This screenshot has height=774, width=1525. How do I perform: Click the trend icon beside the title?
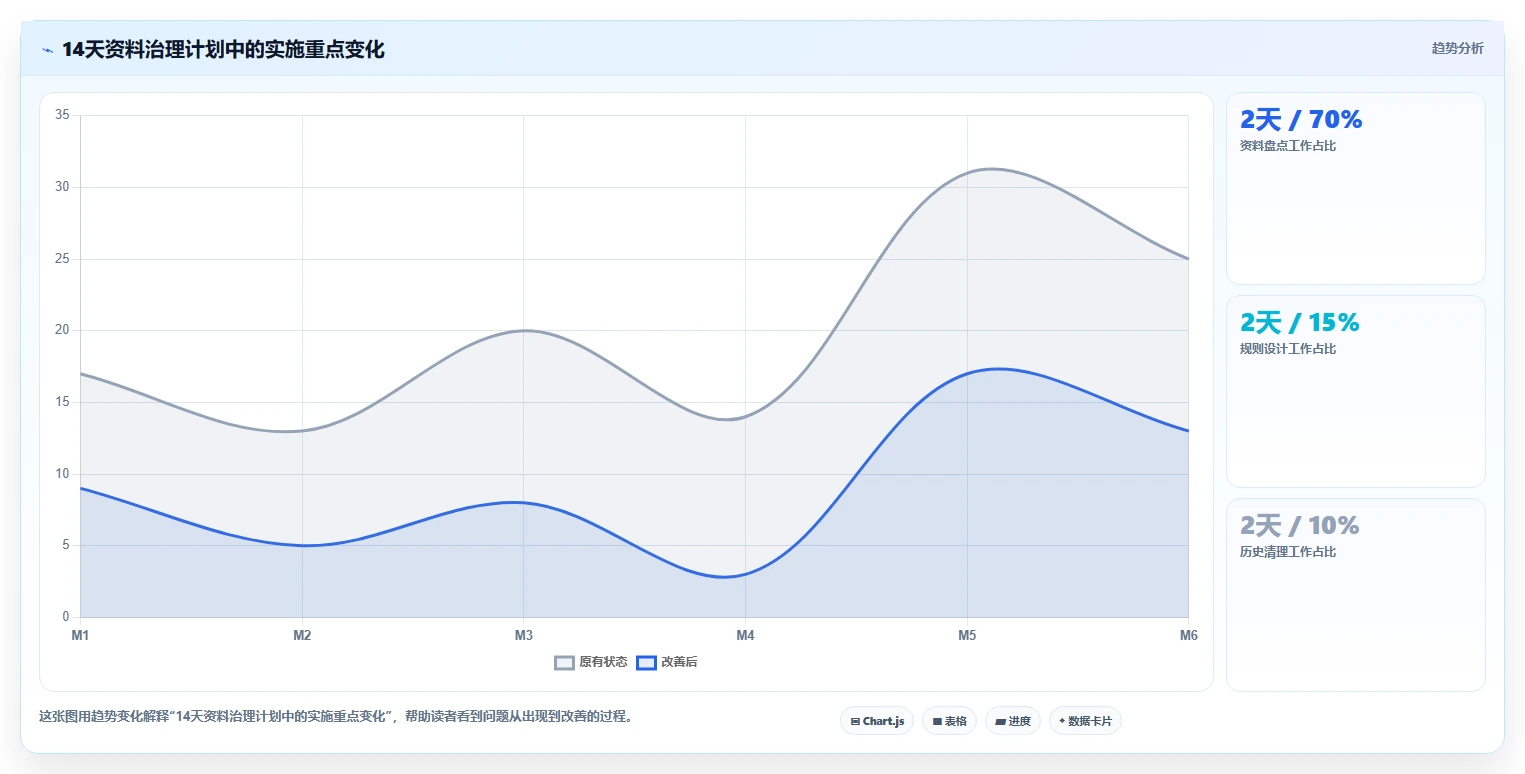click(x=47, y=50)
